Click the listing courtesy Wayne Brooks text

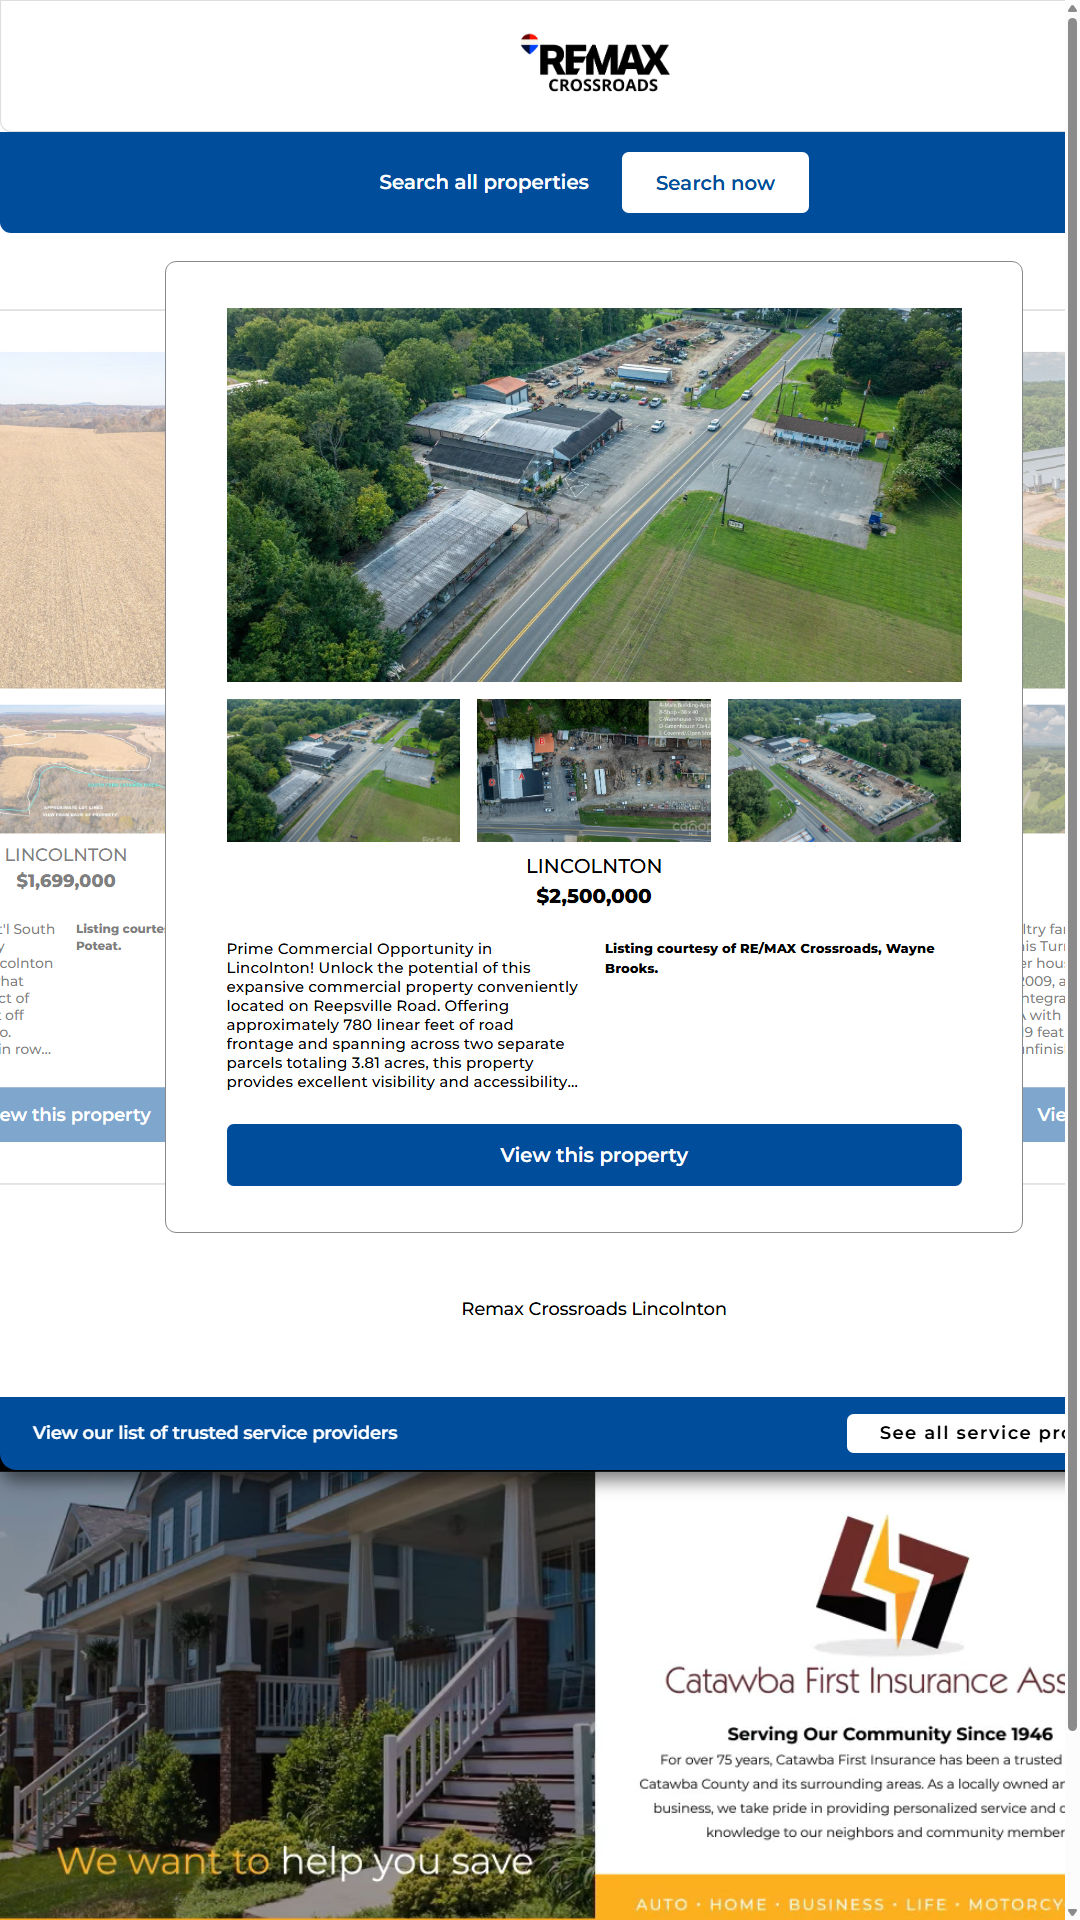coord(769,958)
